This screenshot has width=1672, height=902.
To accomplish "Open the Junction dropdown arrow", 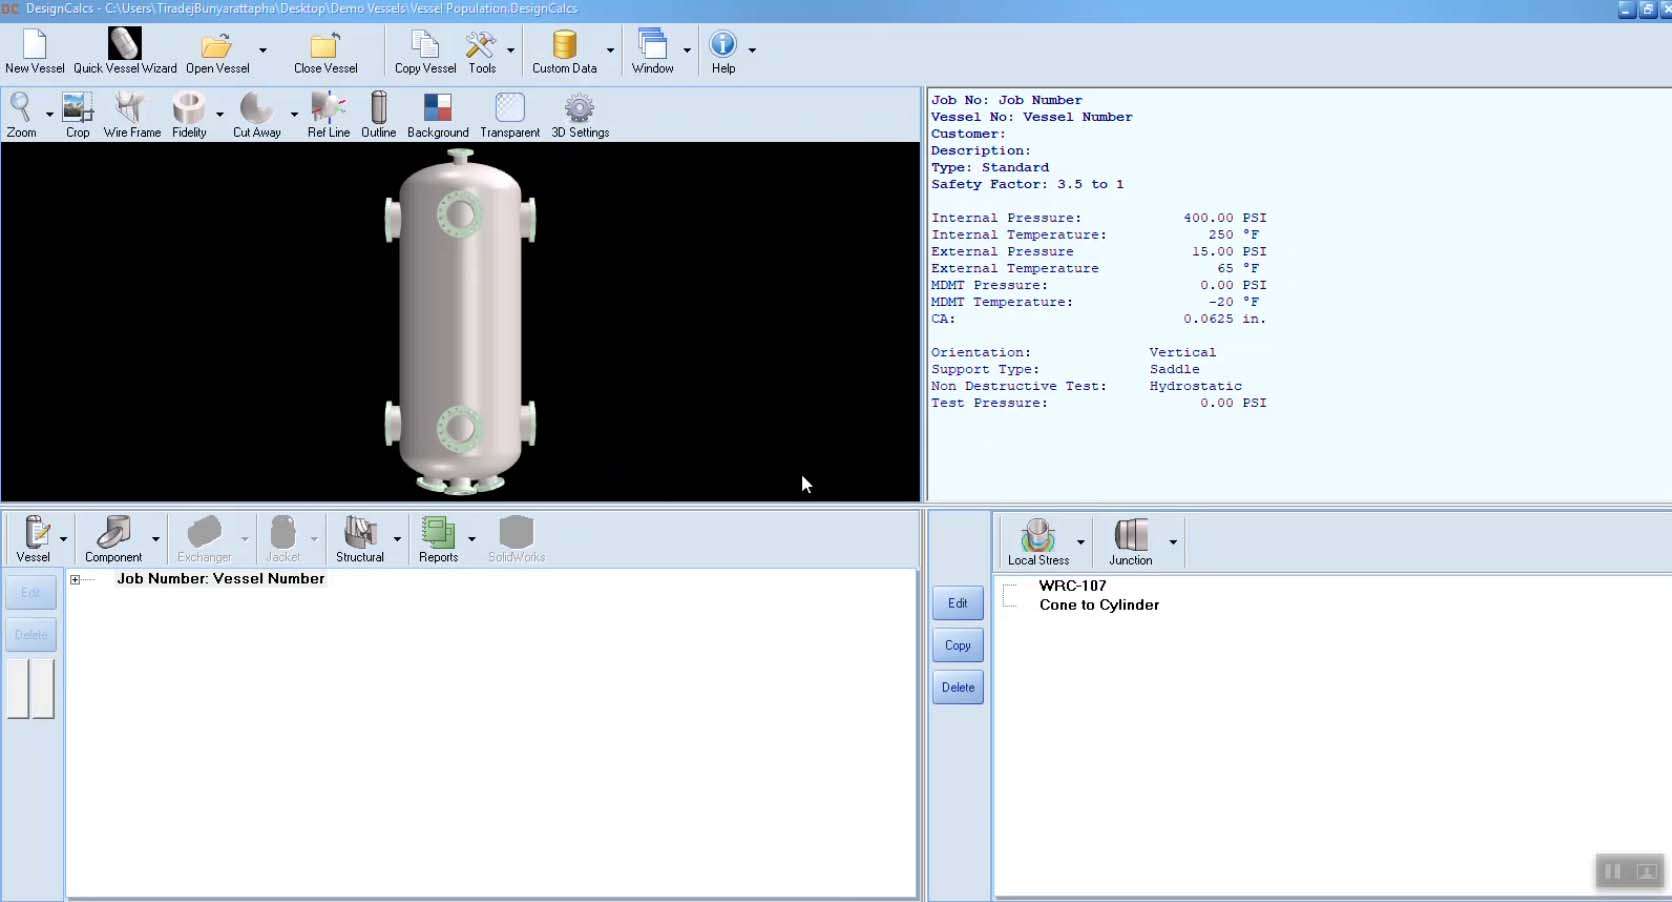I will pos(1173,542).
